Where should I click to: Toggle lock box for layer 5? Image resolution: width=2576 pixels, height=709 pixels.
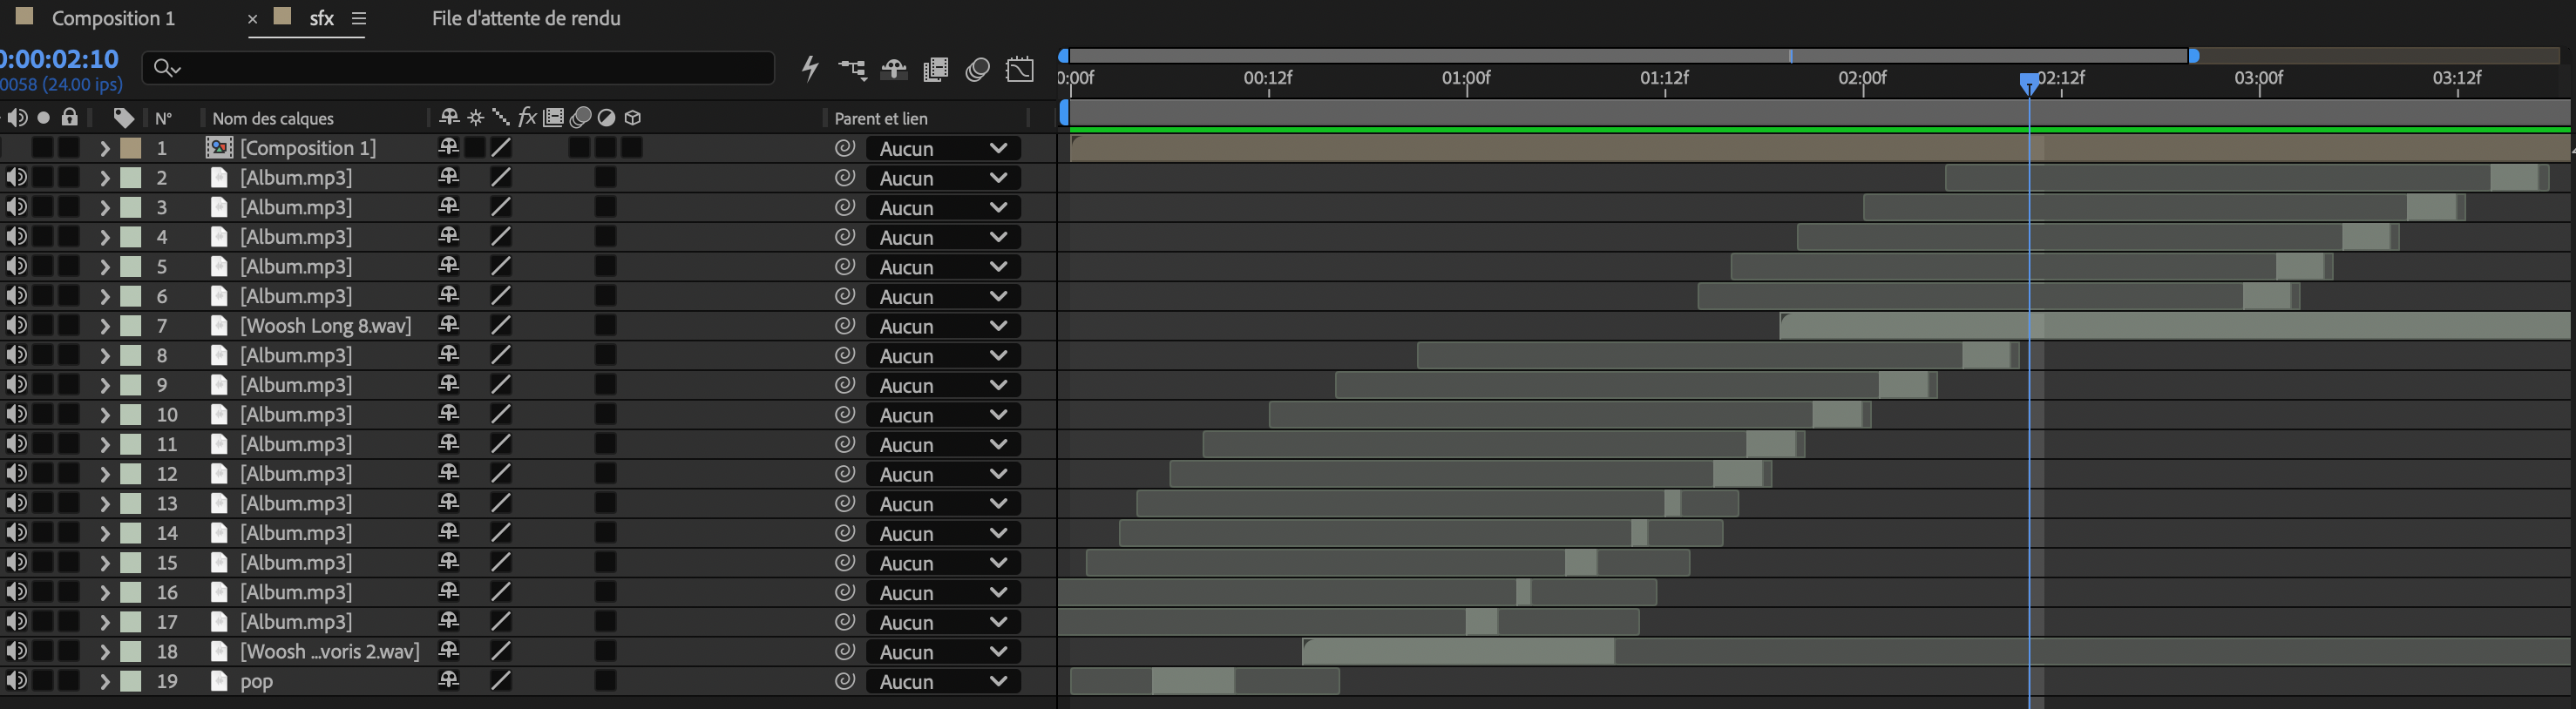69,266
